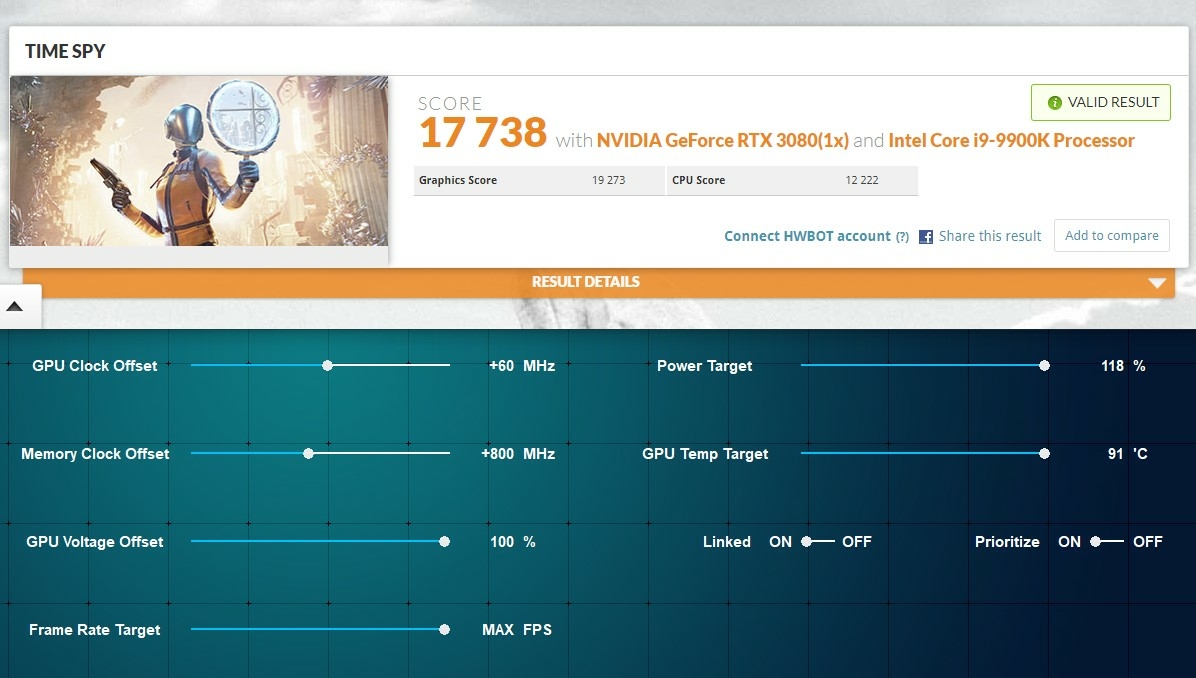Click Share this result link
Viewport: 1196px width, 678px height.
click(989, 236)
